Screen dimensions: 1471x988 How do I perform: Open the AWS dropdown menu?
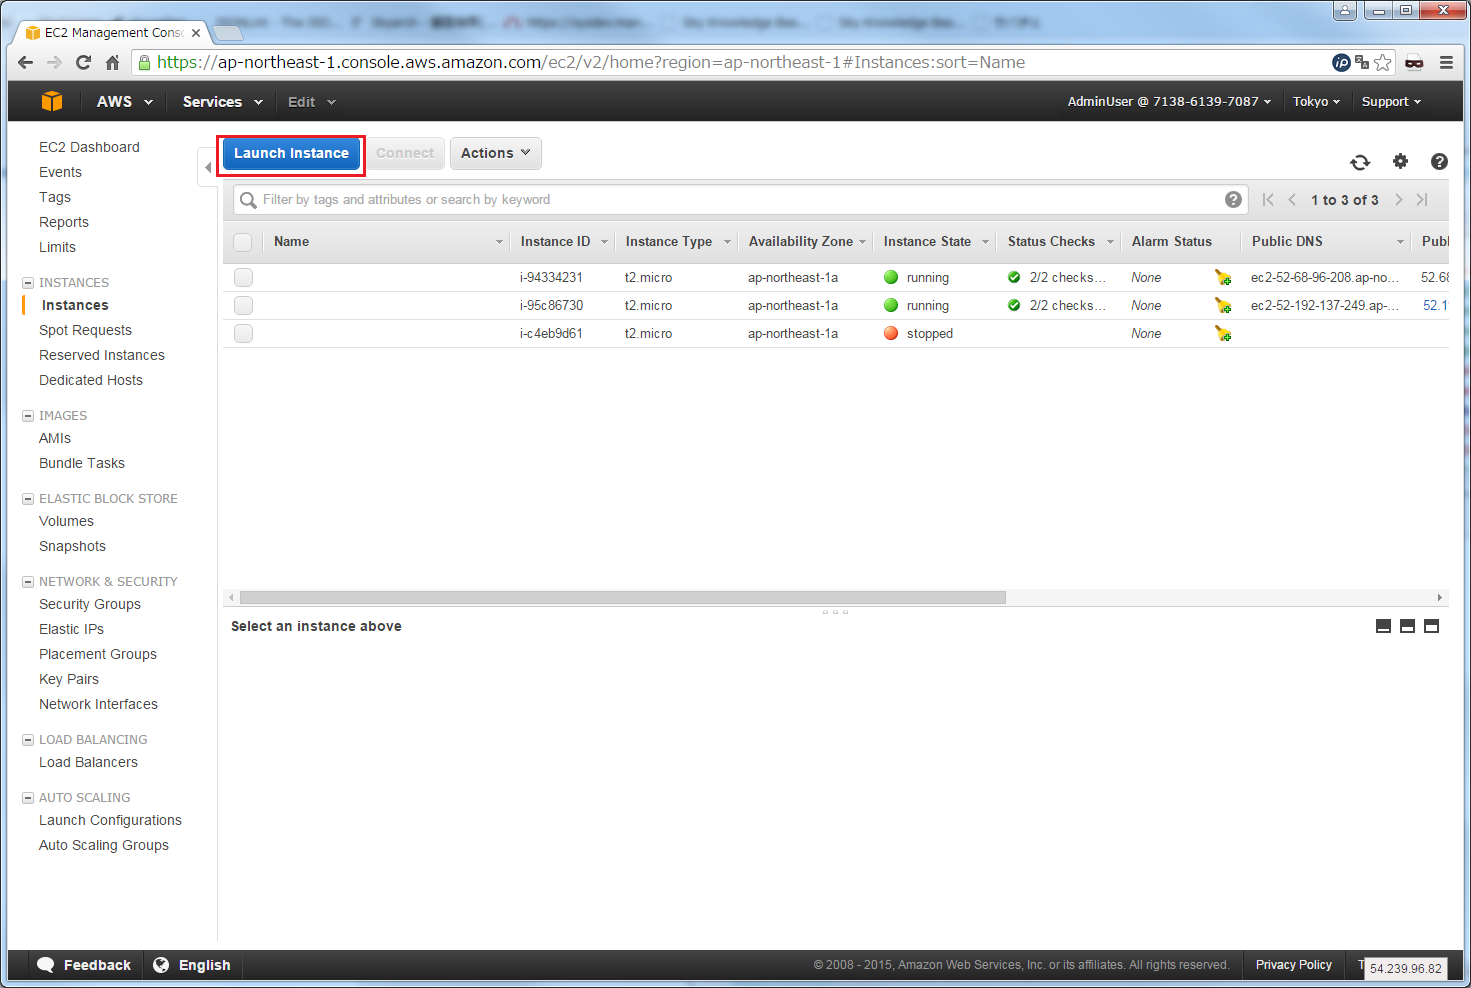click(x=125, y=102)
